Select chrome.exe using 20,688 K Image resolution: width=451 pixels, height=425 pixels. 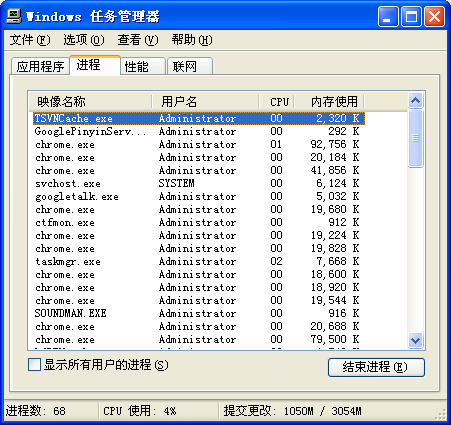point(199,326)
